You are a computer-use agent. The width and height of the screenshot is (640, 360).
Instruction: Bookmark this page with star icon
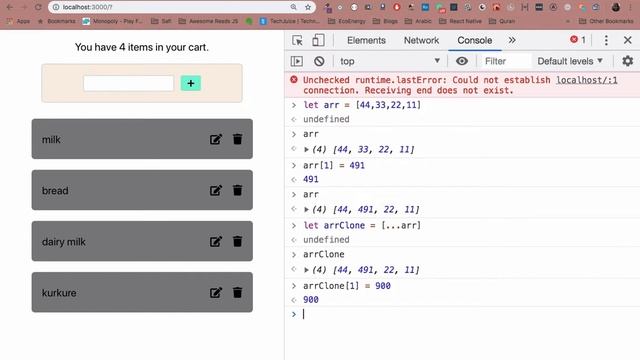click(x=308, y=7)
